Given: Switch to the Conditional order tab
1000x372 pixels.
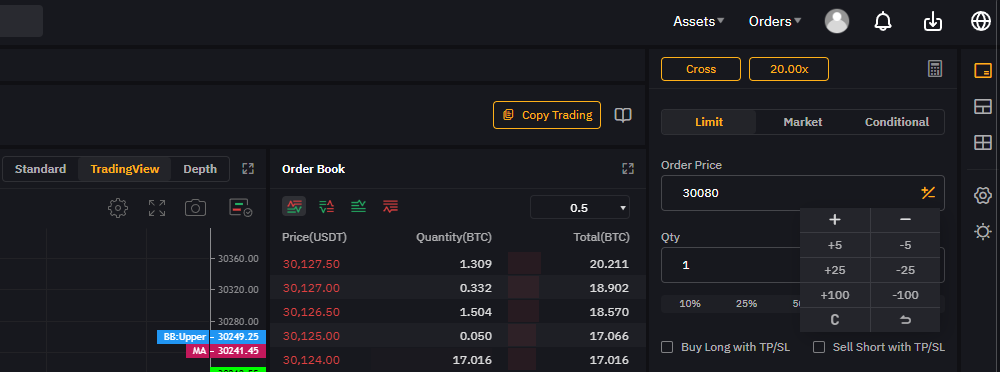Looking at the screenshot, I should tap(897, 122).
